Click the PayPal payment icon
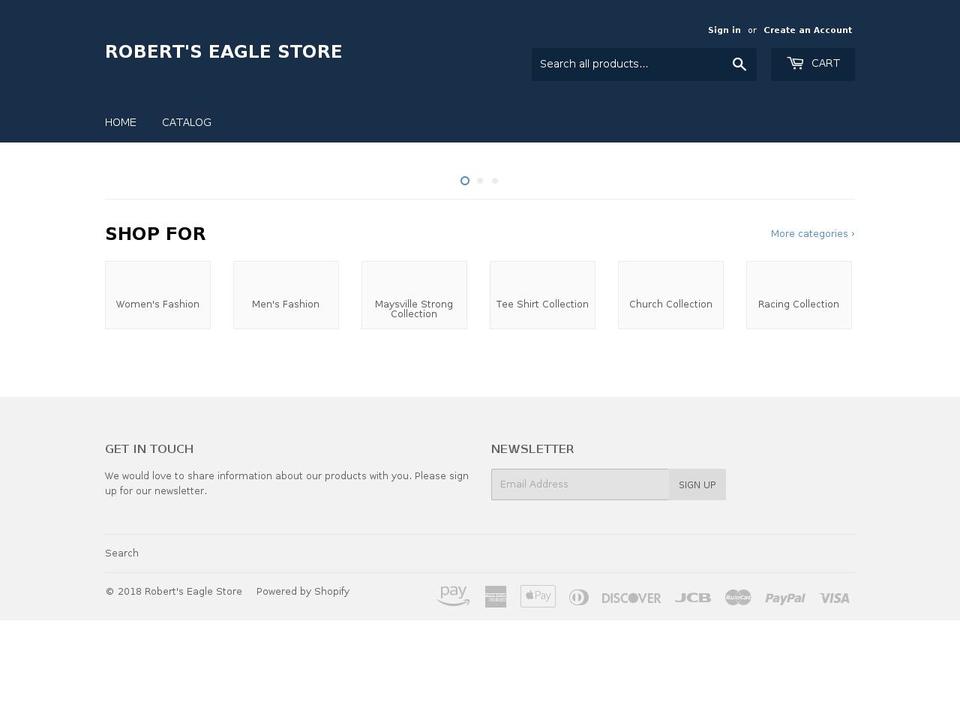 click(785, 598)
